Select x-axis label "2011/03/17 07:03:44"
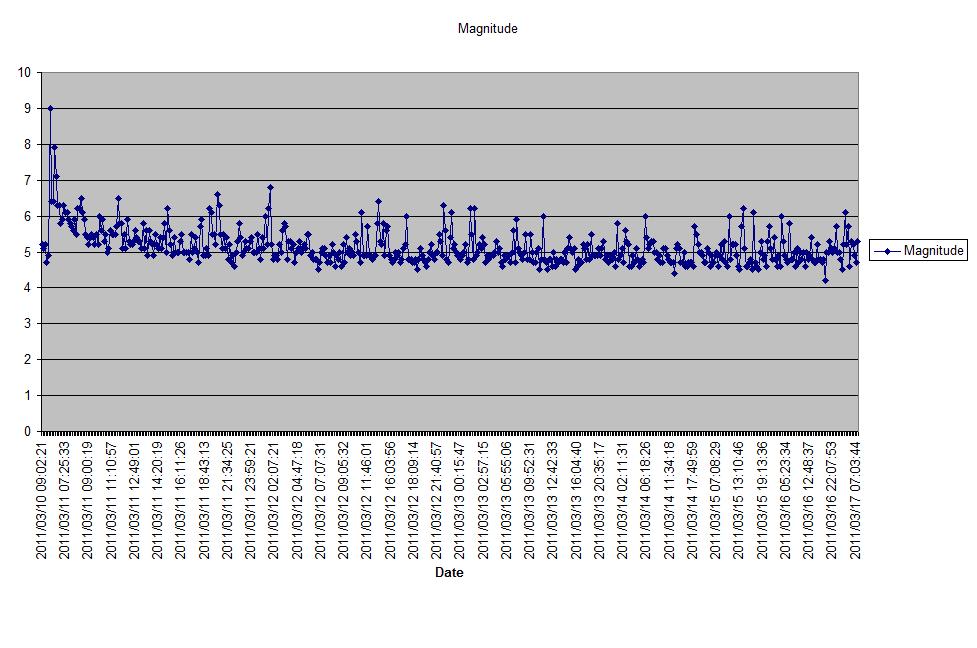This screenshot has width=977, height=648. point(856,498)
